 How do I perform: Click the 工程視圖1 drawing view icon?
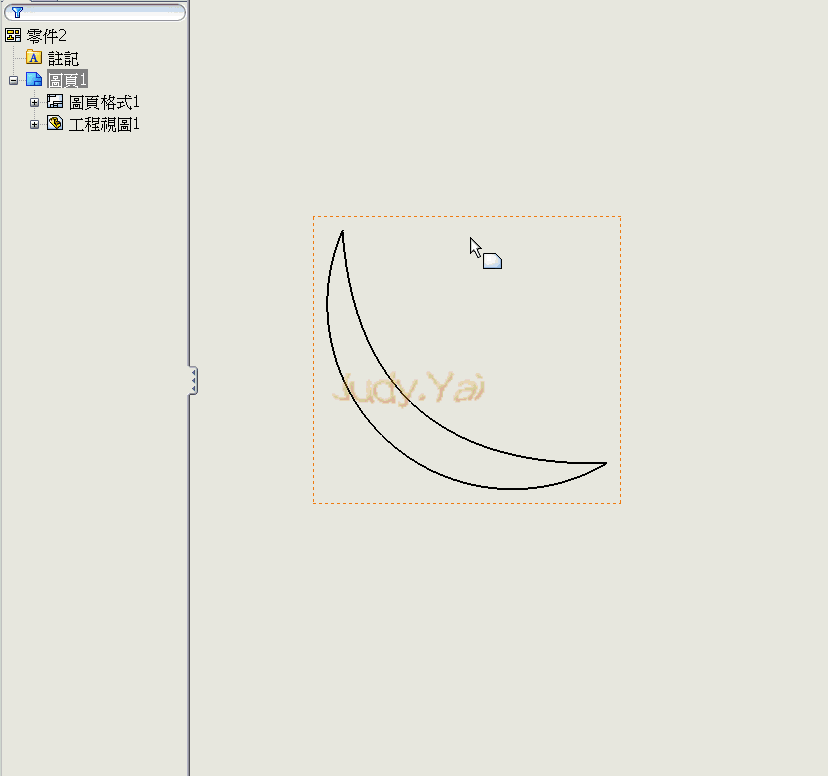pyautogui.click(x=54, y=123)
